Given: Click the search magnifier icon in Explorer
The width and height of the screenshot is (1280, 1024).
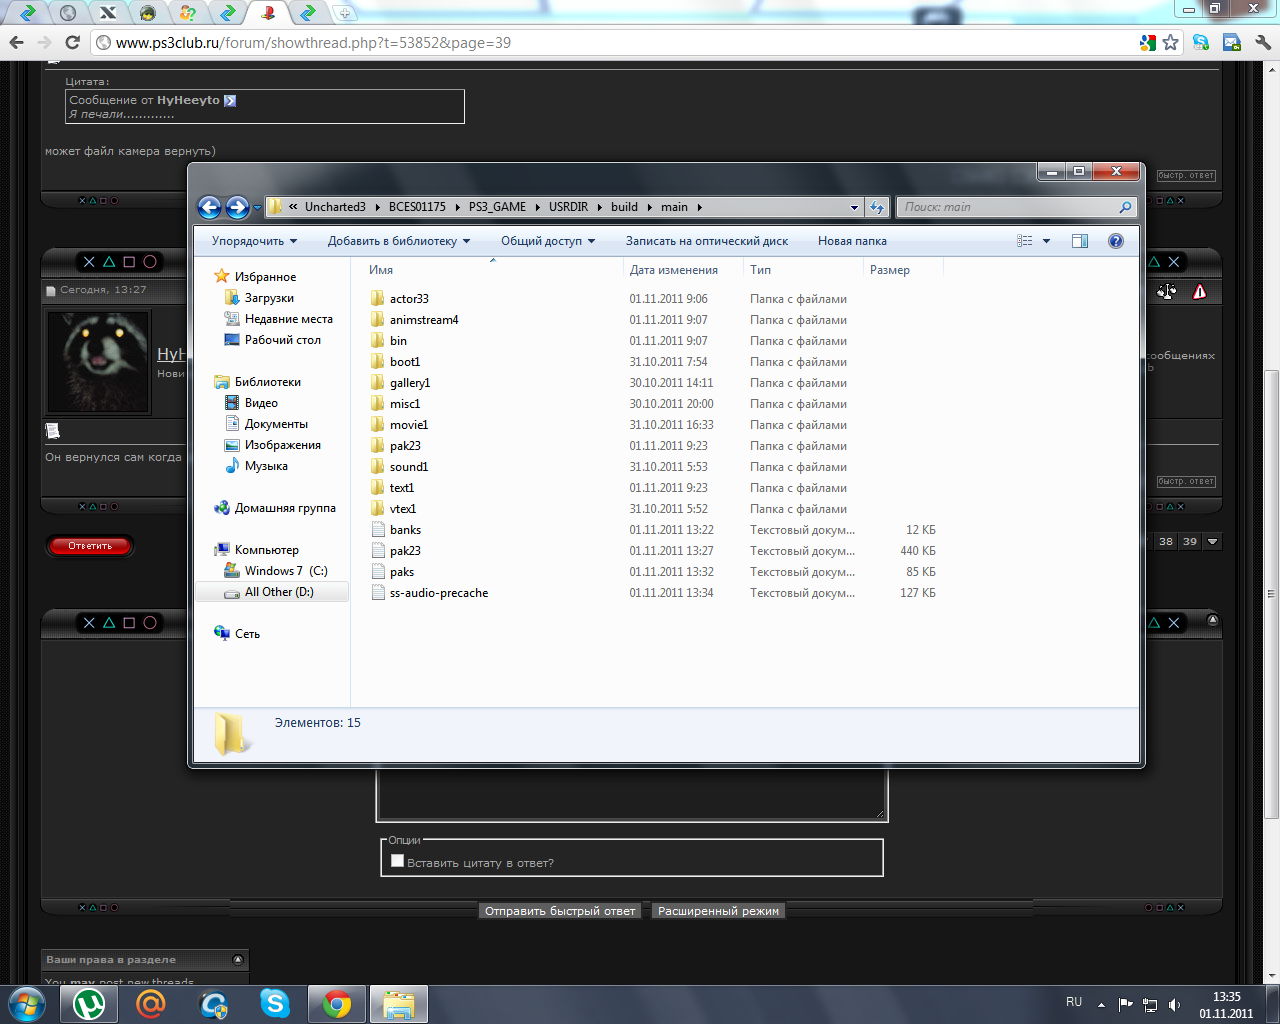Looking at the screenshot, I should click(x=1125, y=207).
